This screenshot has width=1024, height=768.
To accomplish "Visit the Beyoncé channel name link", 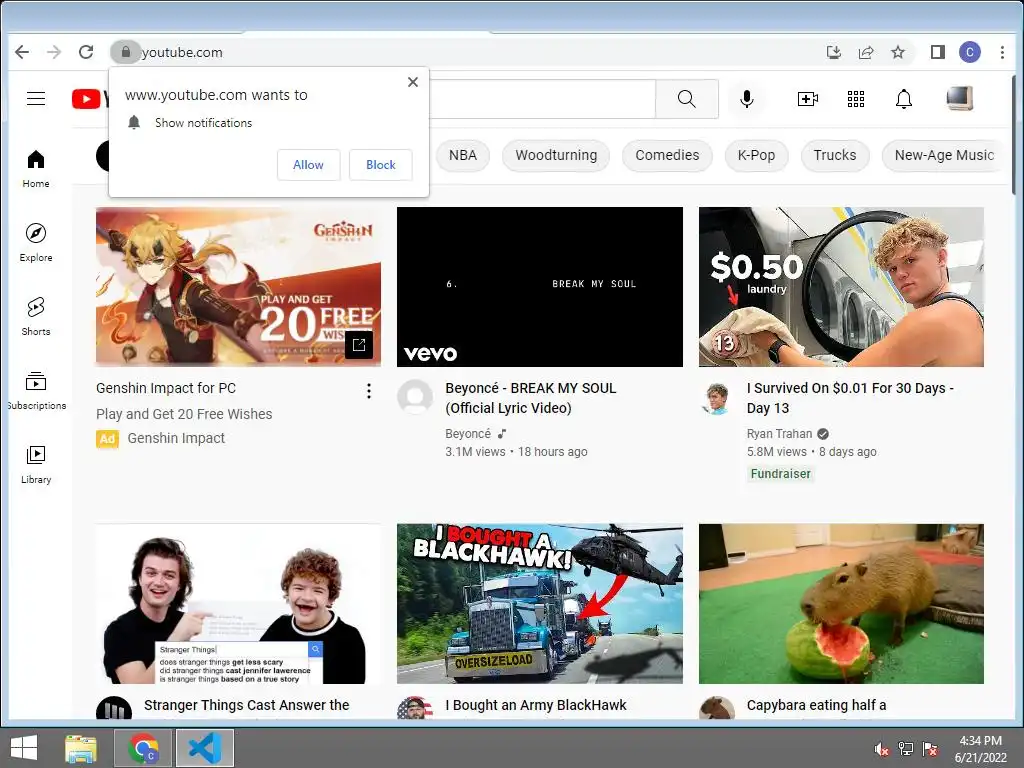I will (x=468, y=434).
